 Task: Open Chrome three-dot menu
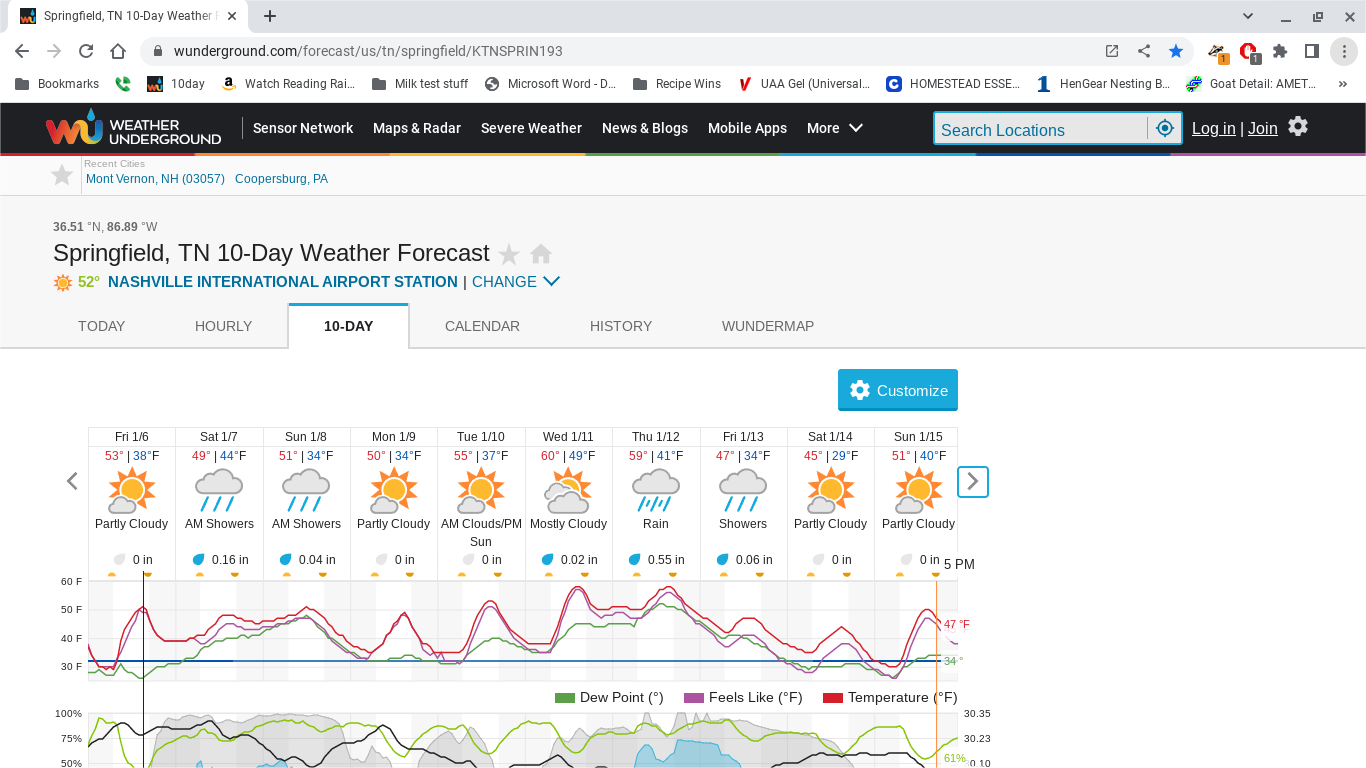tap(1346, 51)
